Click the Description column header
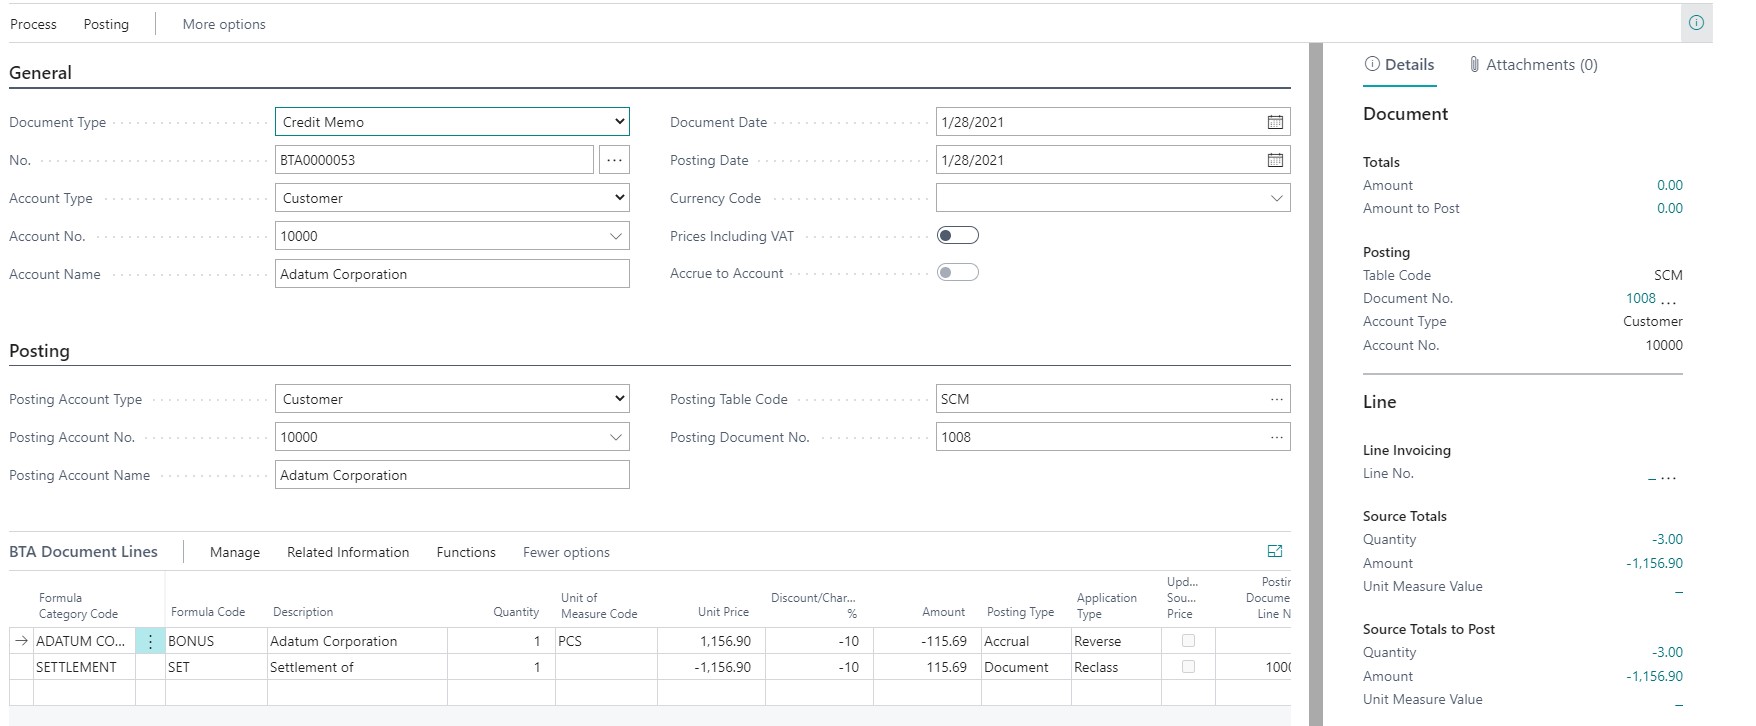 [303, 612]
